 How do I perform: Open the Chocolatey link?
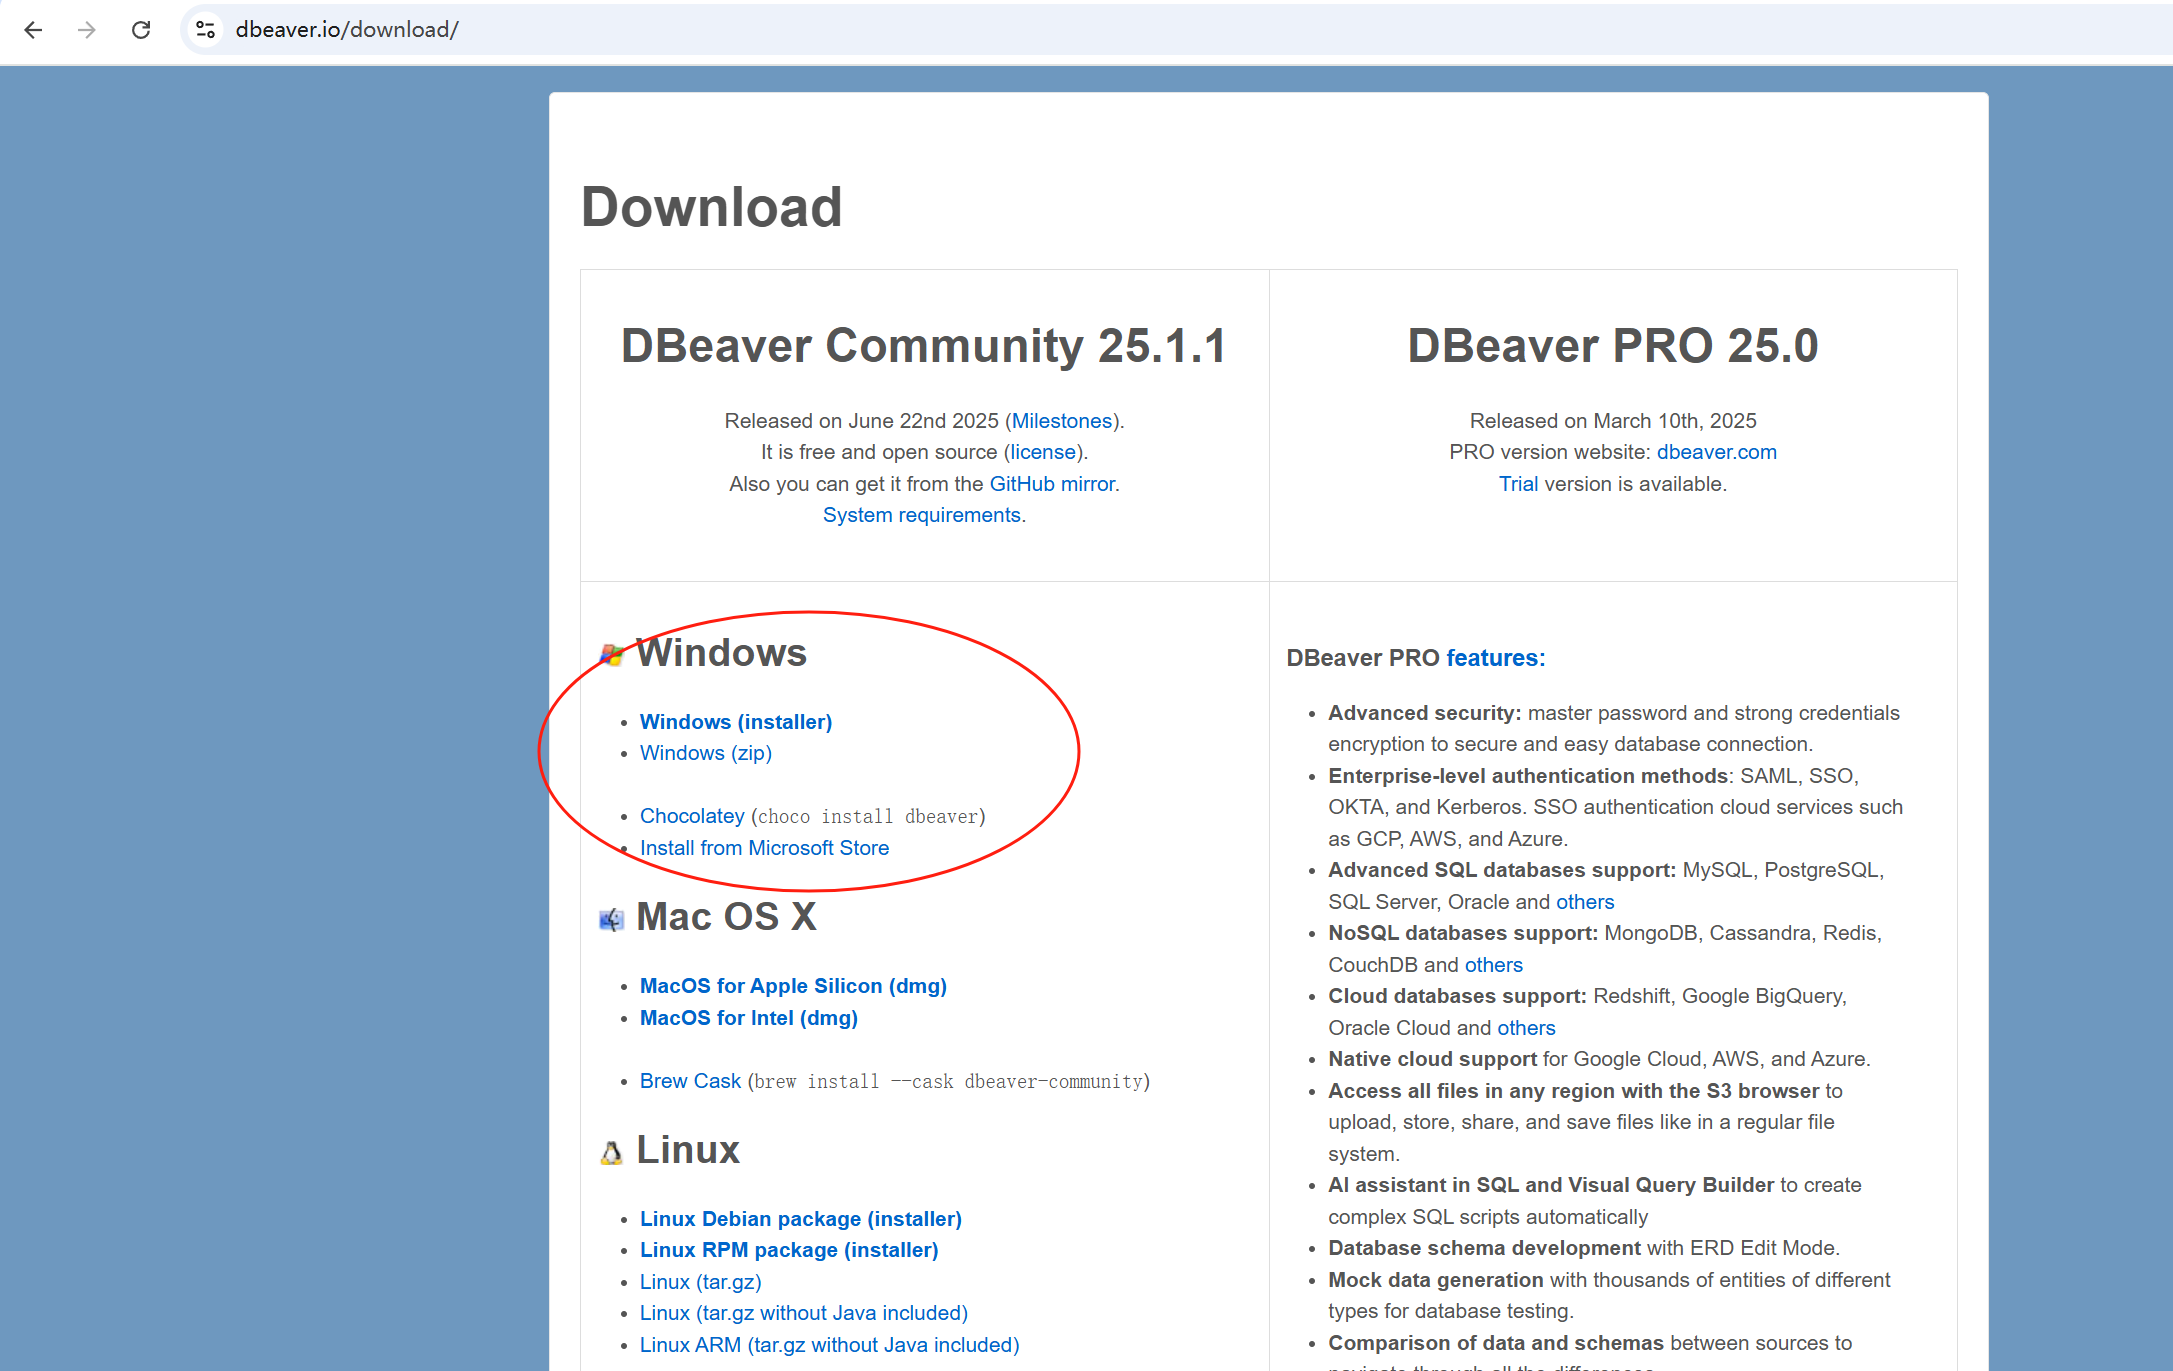pyautogui.click(x=691, y=816)
